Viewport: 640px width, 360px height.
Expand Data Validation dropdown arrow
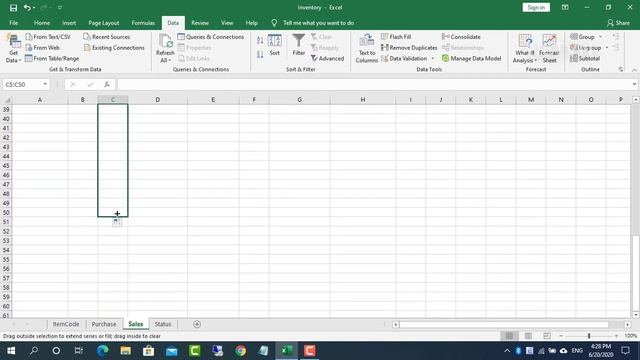[x=433, y=58]
